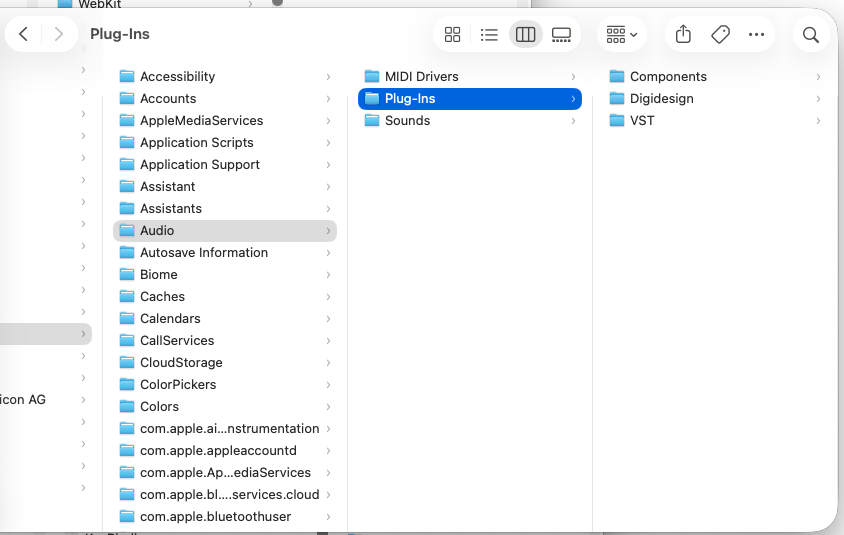Click the Search magnifier icon
The image size is (844, 535).
point(811,34)
